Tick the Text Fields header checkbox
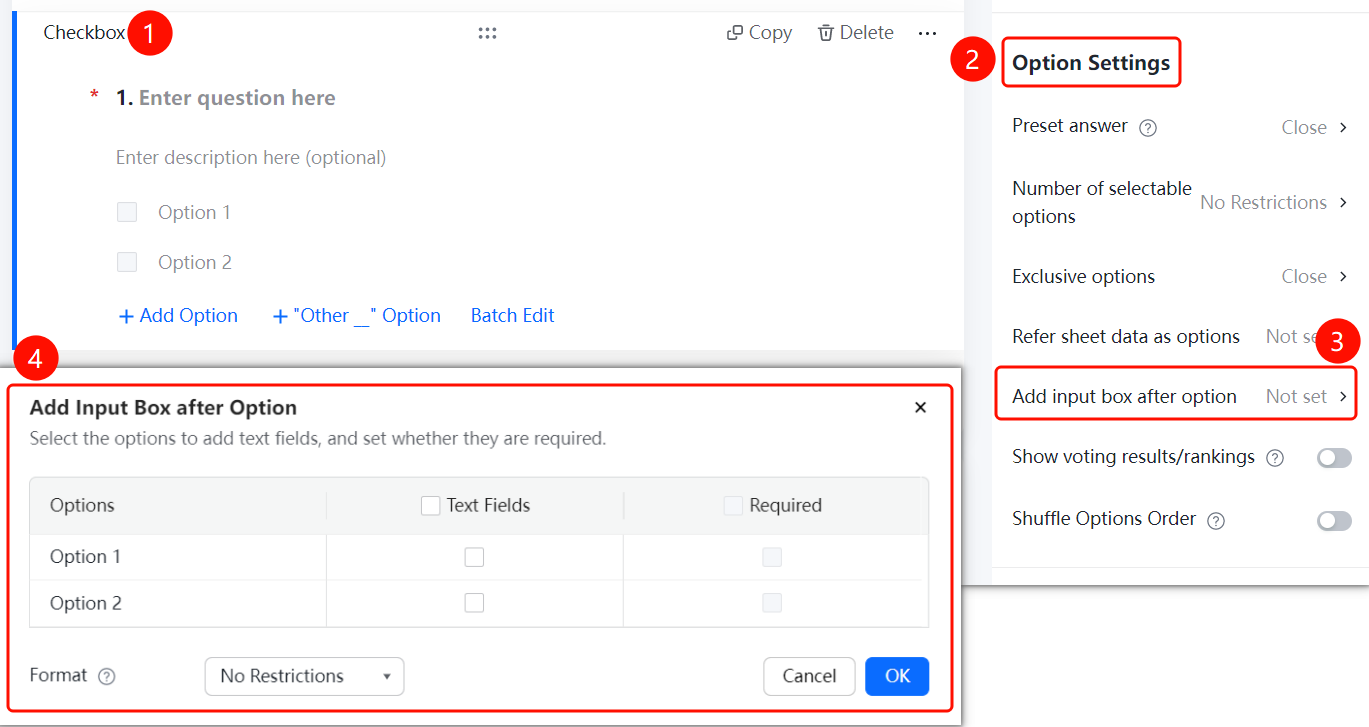The width and height of the screenshot is (1369, 727). point(431,506)
